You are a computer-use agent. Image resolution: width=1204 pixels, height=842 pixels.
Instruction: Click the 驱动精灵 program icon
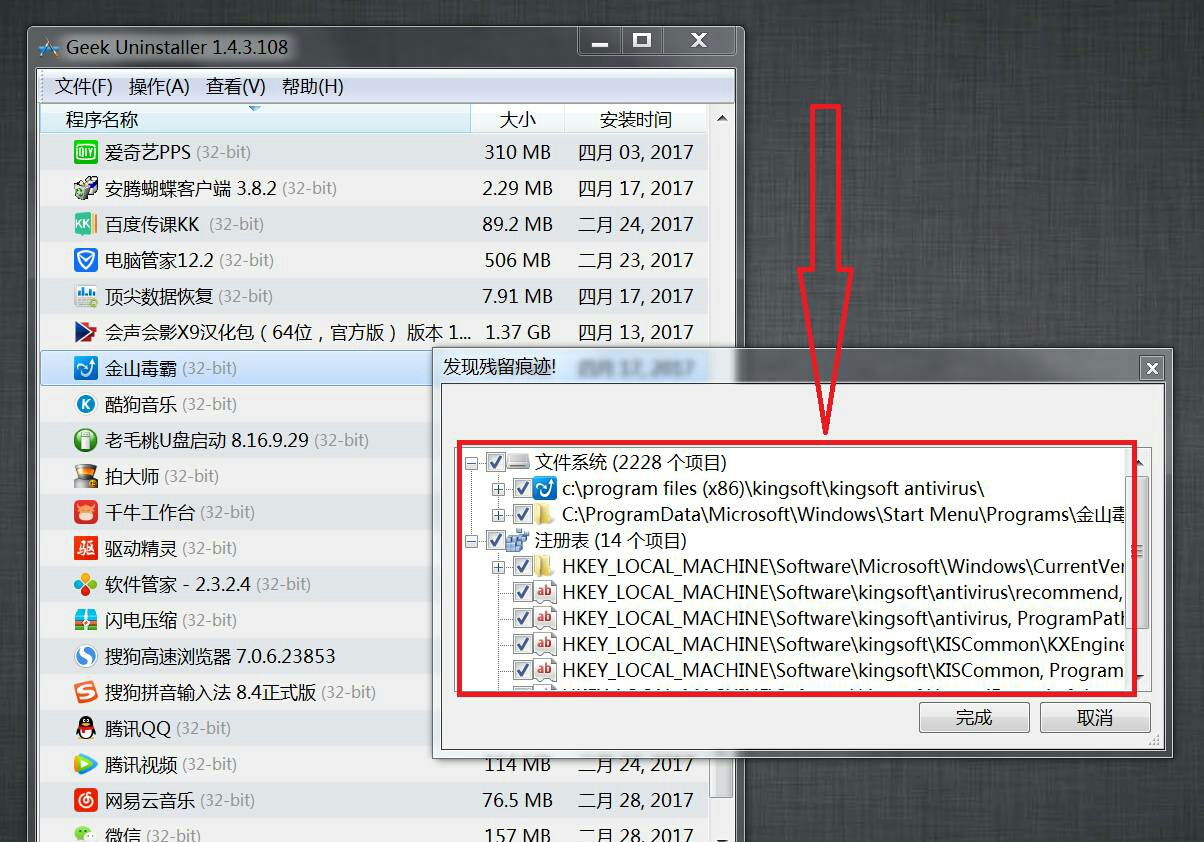[86, 548]
